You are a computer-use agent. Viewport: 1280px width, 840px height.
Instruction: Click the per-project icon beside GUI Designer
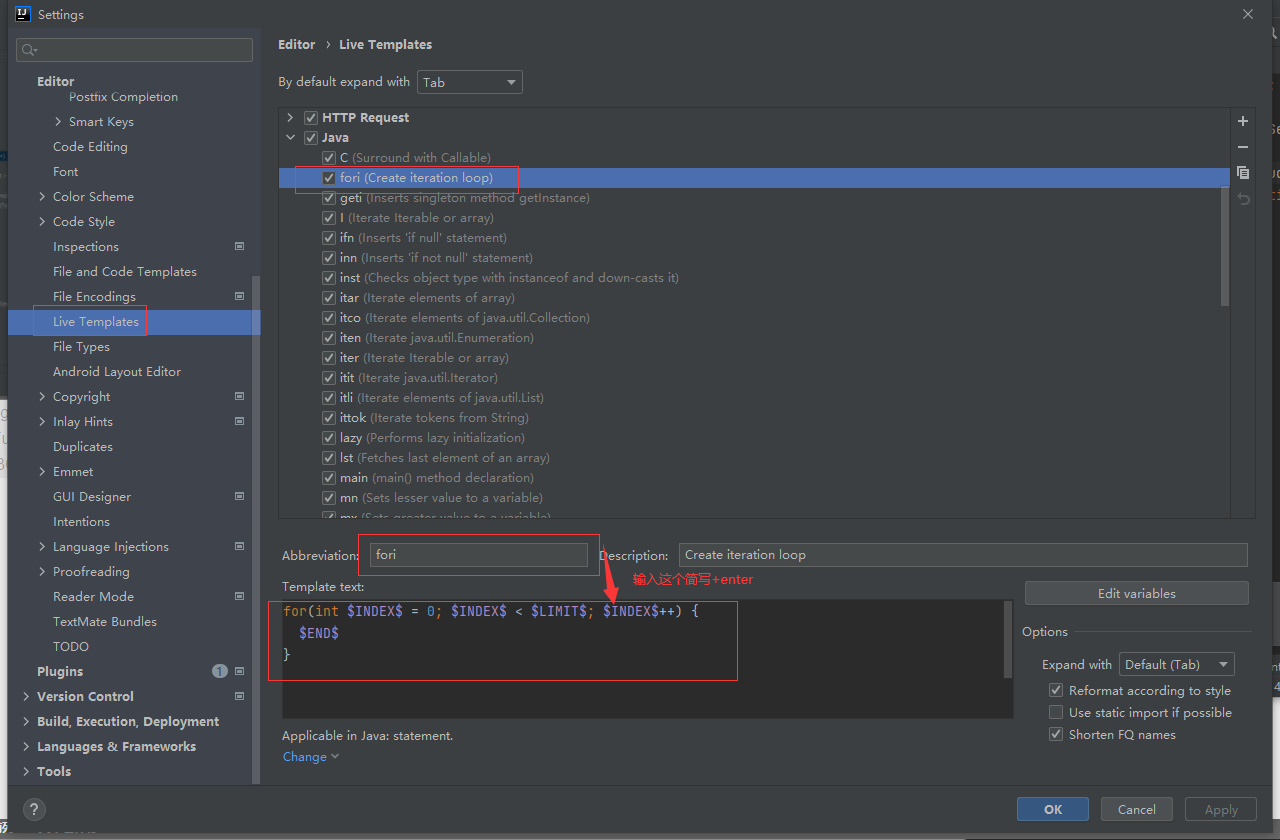click(x=239, y=496)
